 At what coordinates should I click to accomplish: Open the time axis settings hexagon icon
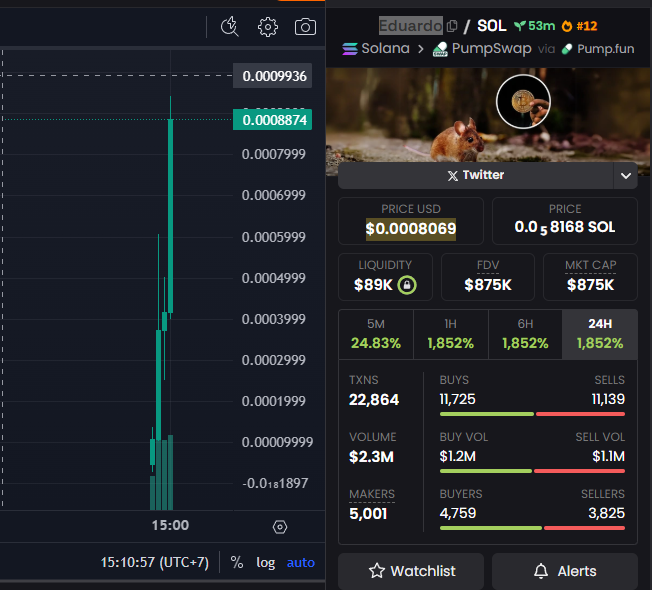coord(280,527)
